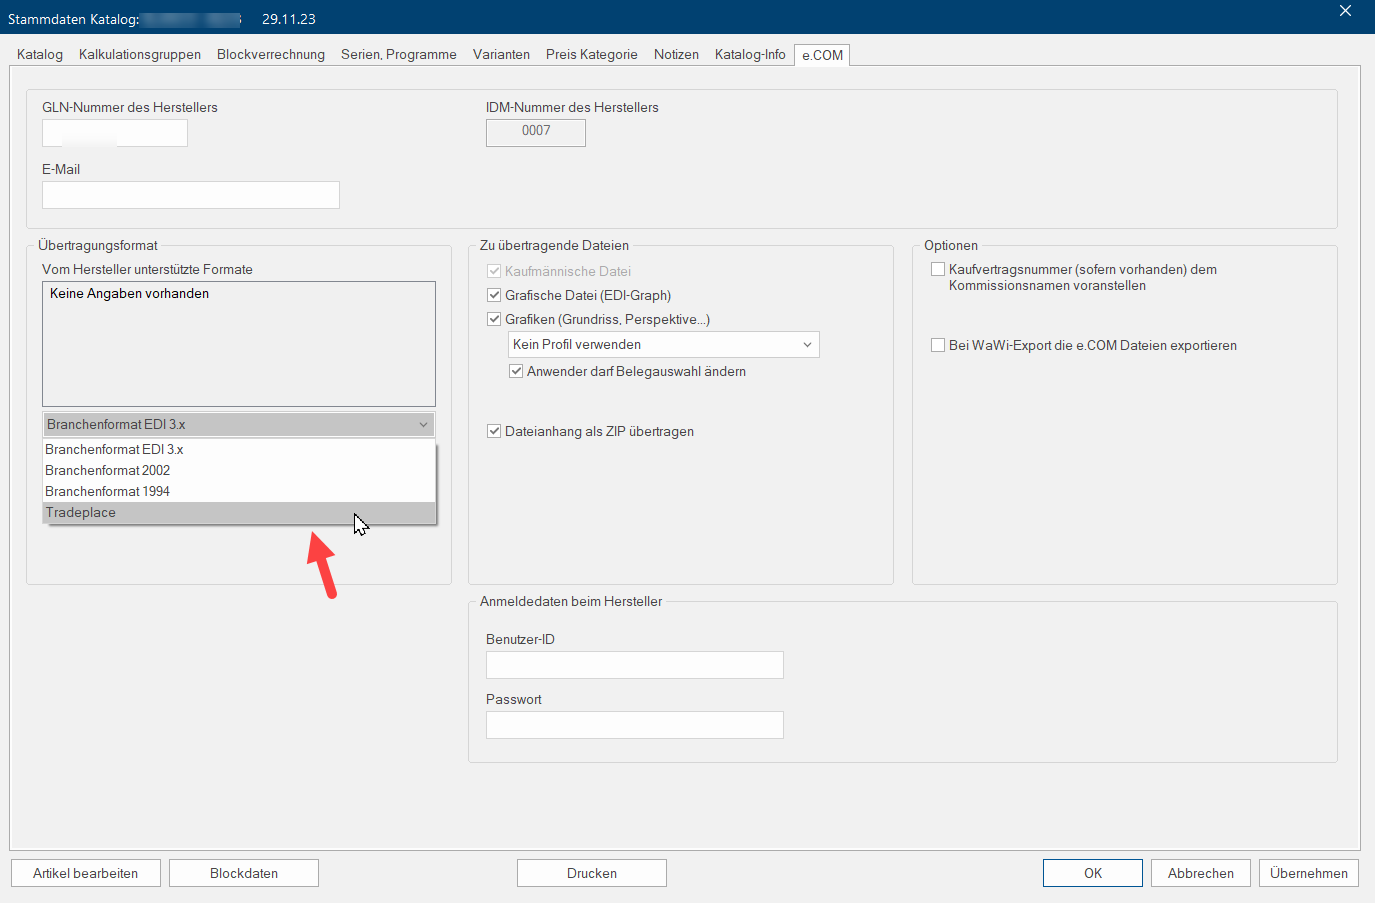
Task: Choose Branchenformat 1994 option
Action: pyautogui.click(x=108, y=491)
